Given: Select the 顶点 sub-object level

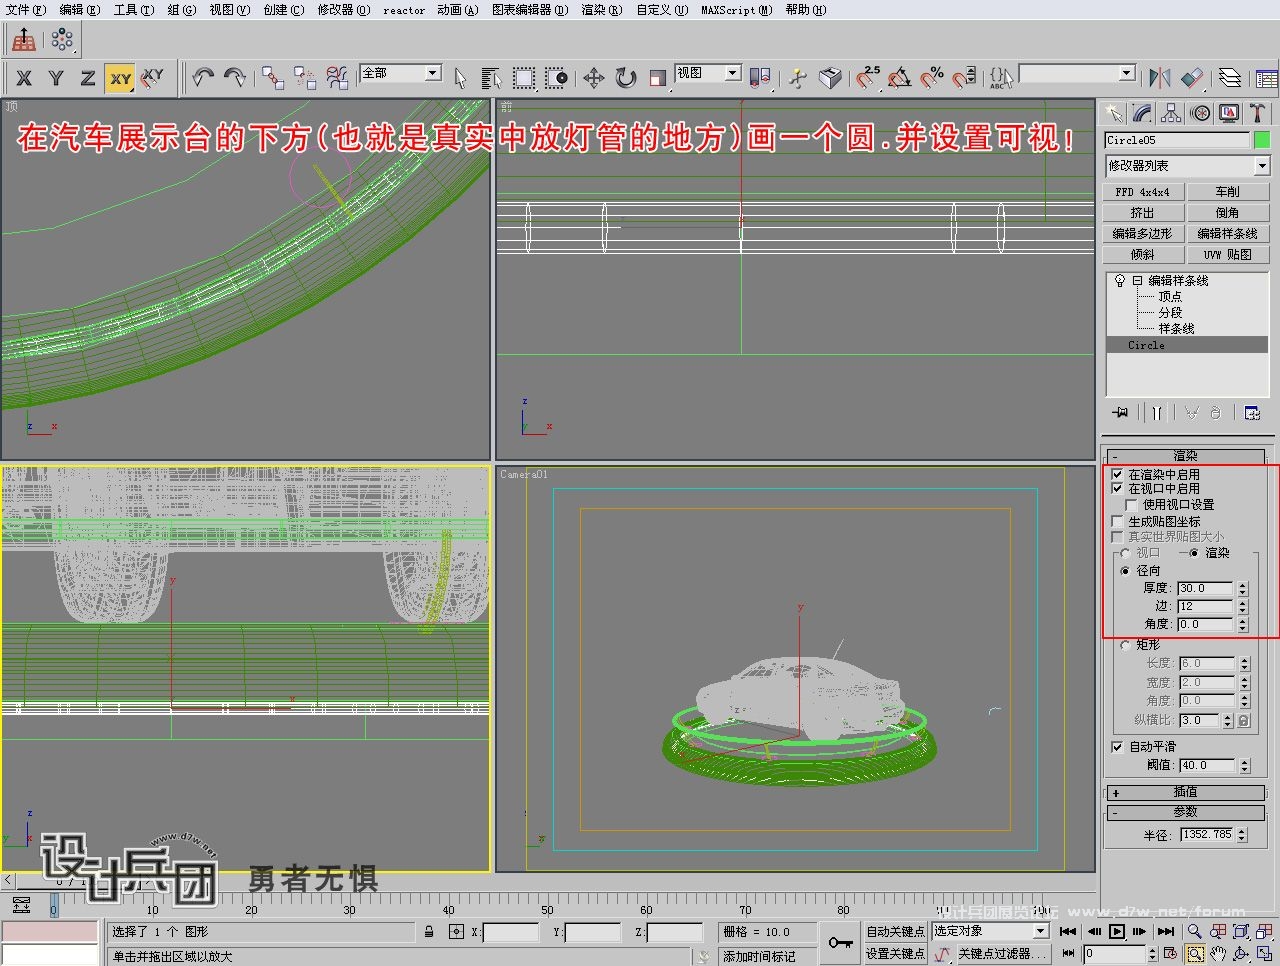Looking at the screenshot, I should [1170, 297].
